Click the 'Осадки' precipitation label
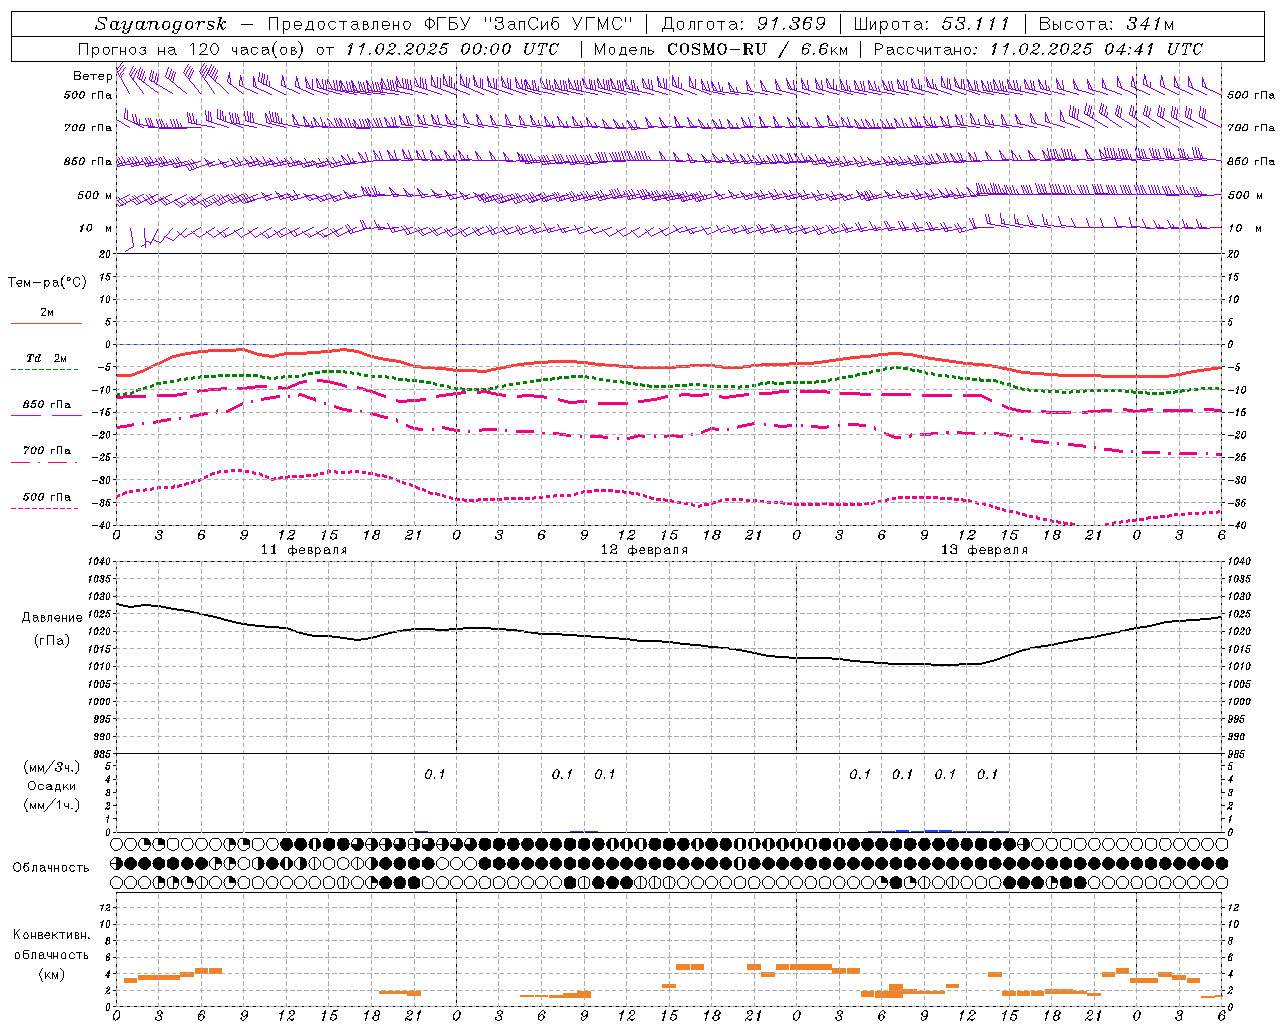 [52, 786]
